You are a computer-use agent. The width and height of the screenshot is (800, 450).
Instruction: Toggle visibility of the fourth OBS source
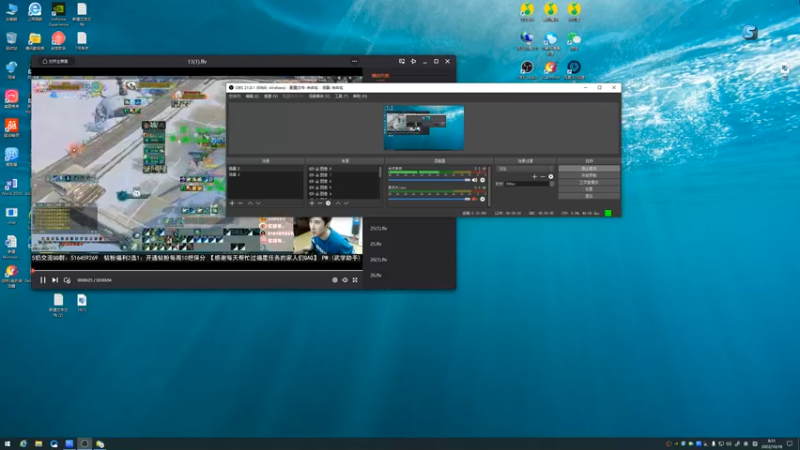[x=311, y=188]
